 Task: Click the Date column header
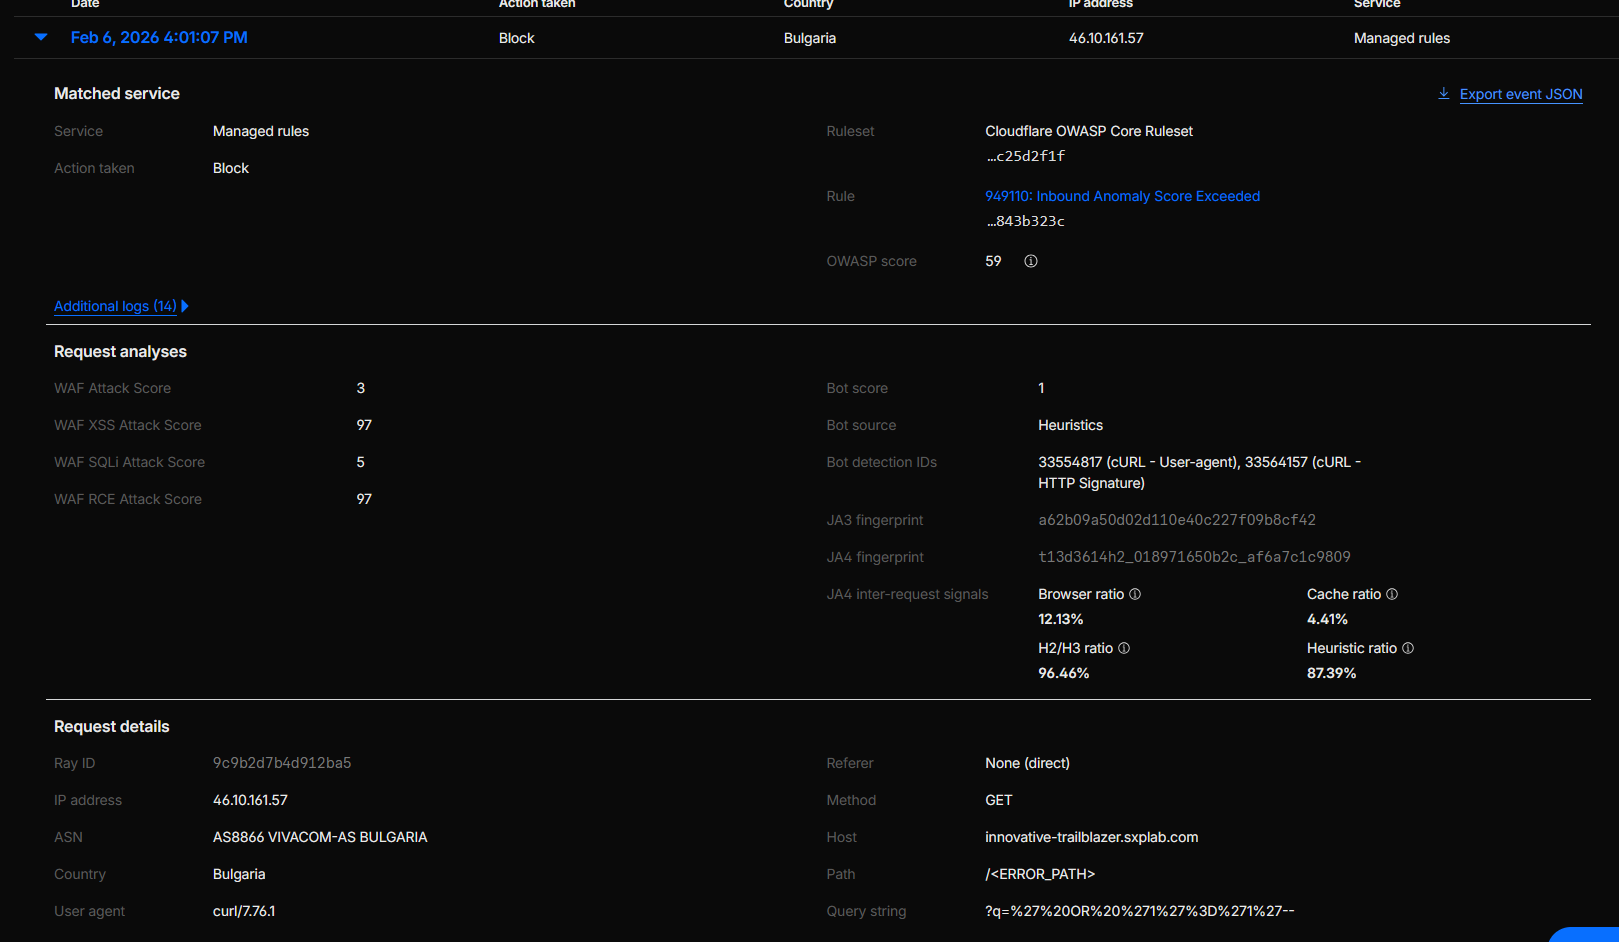tap(85, 4)
